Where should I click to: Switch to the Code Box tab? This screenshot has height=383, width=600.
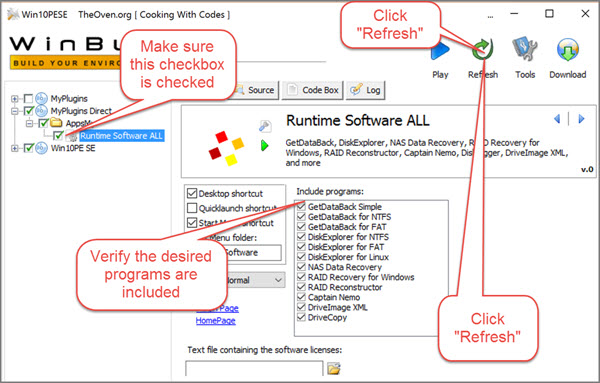pyautogui.click(x=313, y=90)
